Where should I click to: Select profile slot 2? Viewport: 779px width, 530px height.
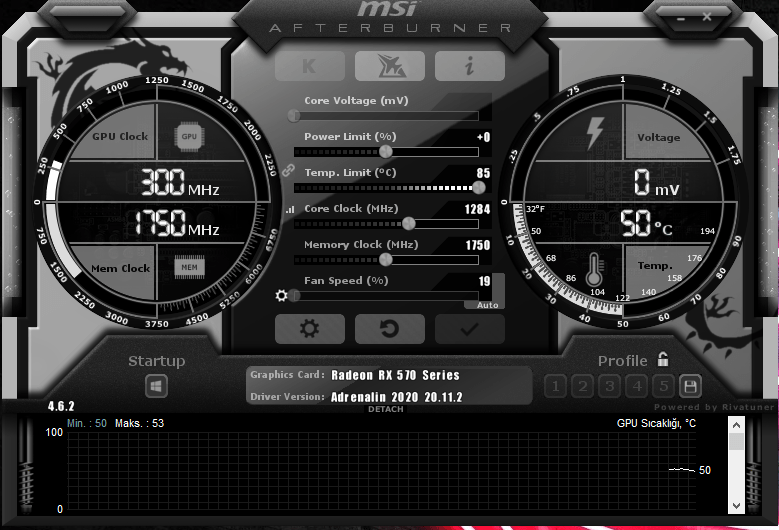tap(583, 386)
